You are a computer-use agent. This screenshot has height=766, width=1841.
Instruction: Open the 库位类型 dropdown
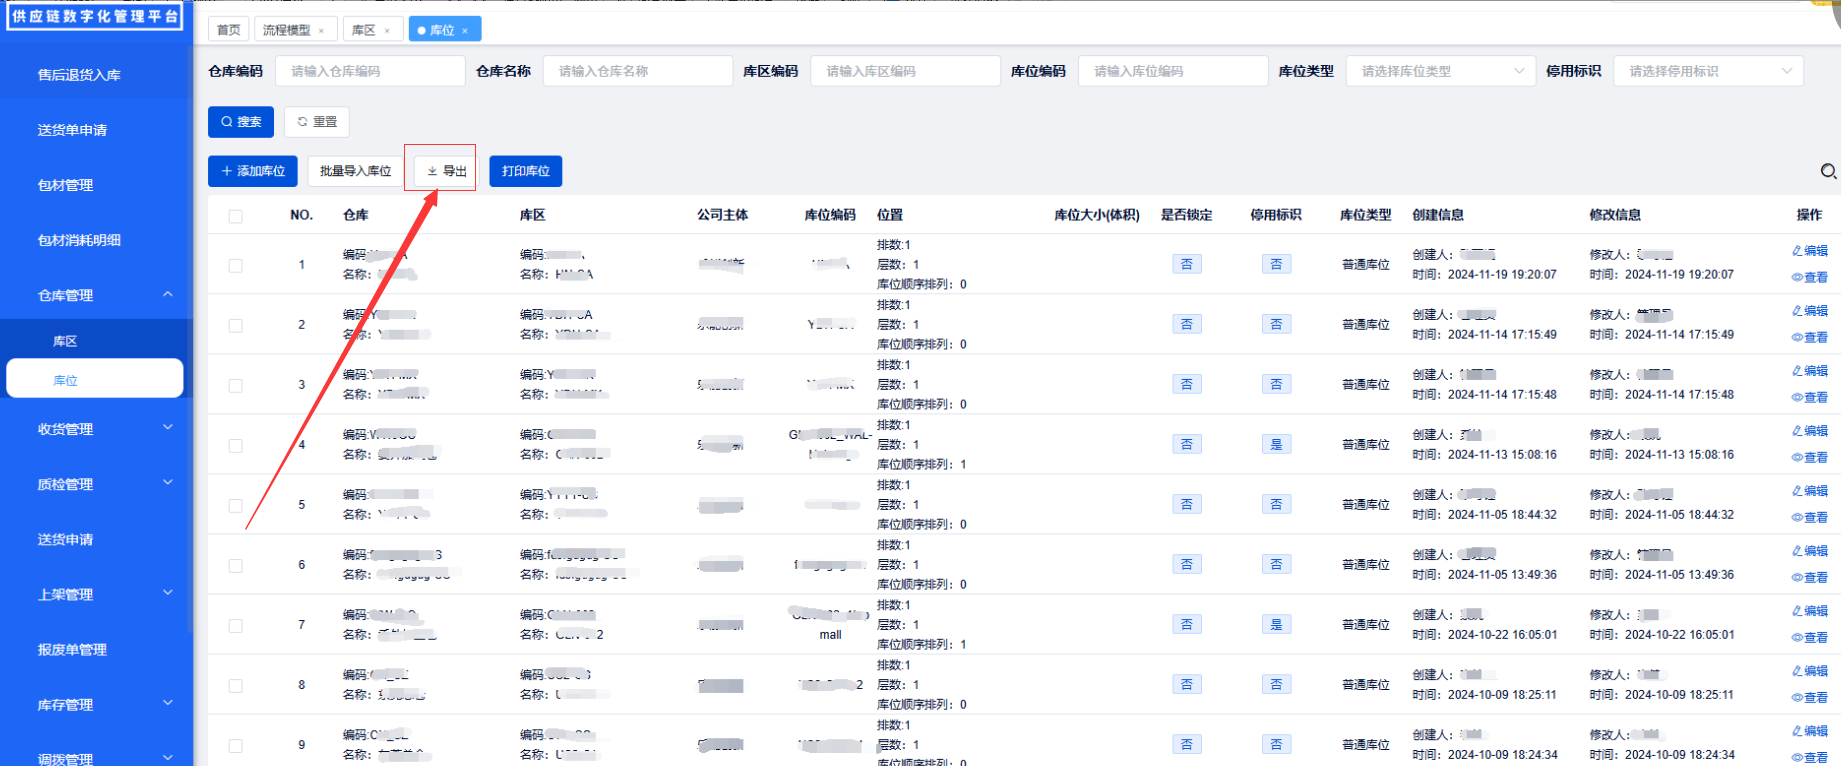pyautogui.click(x=1440, y=71)
